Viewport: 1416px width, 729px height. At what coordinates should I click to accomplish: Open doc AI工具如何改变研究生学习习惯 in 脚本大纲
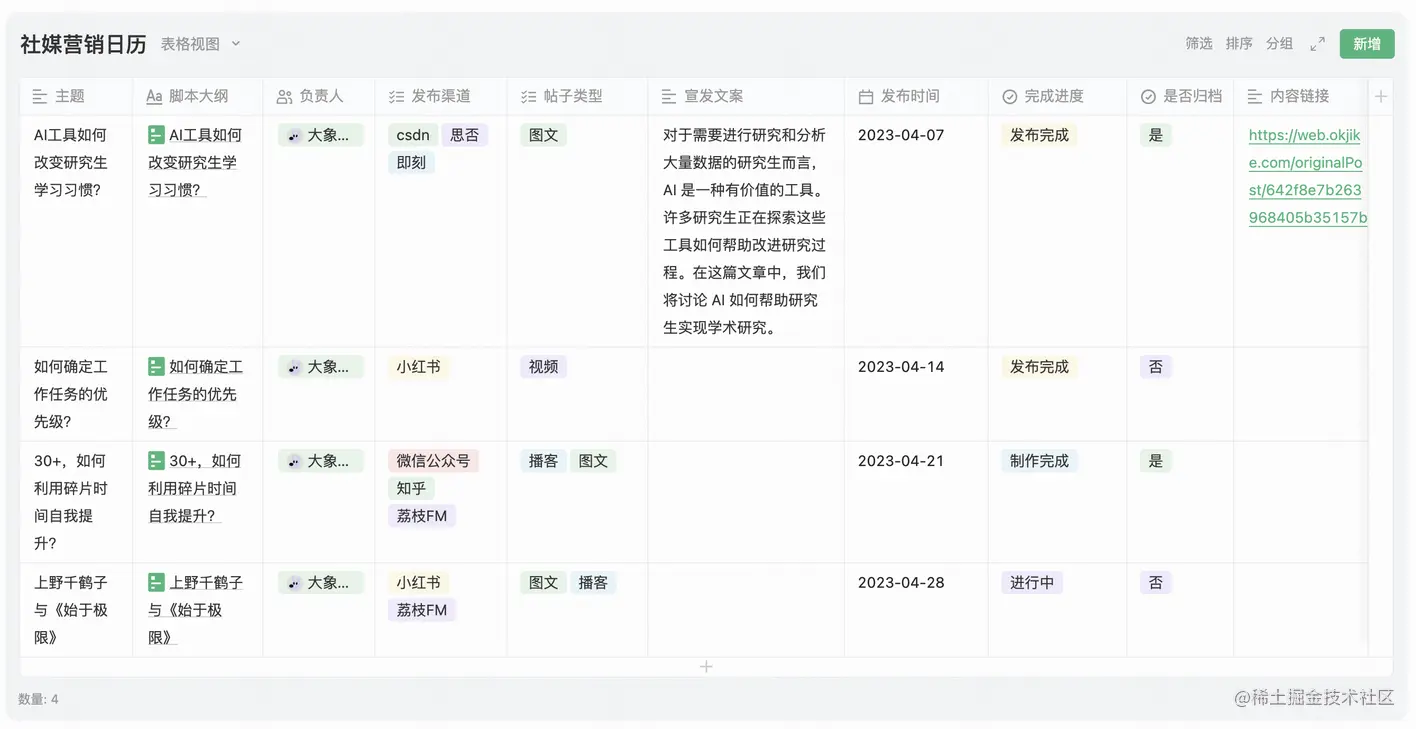click(196, 162)
